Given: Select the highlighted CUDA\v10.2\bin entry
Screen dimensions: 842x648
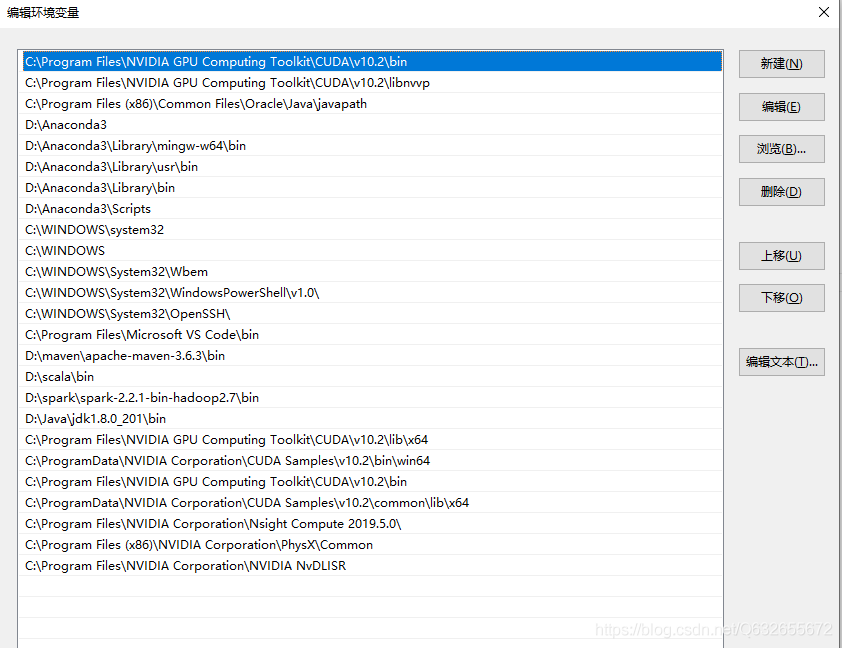Looking at the screenshot, I should 372,62.
